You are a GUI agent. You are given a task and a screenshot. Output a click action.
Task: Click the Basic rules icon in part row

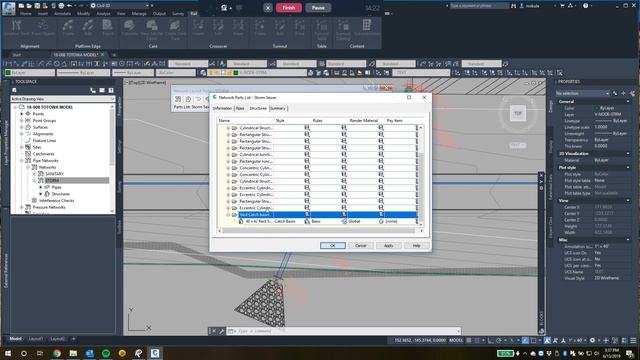[307, 221]
